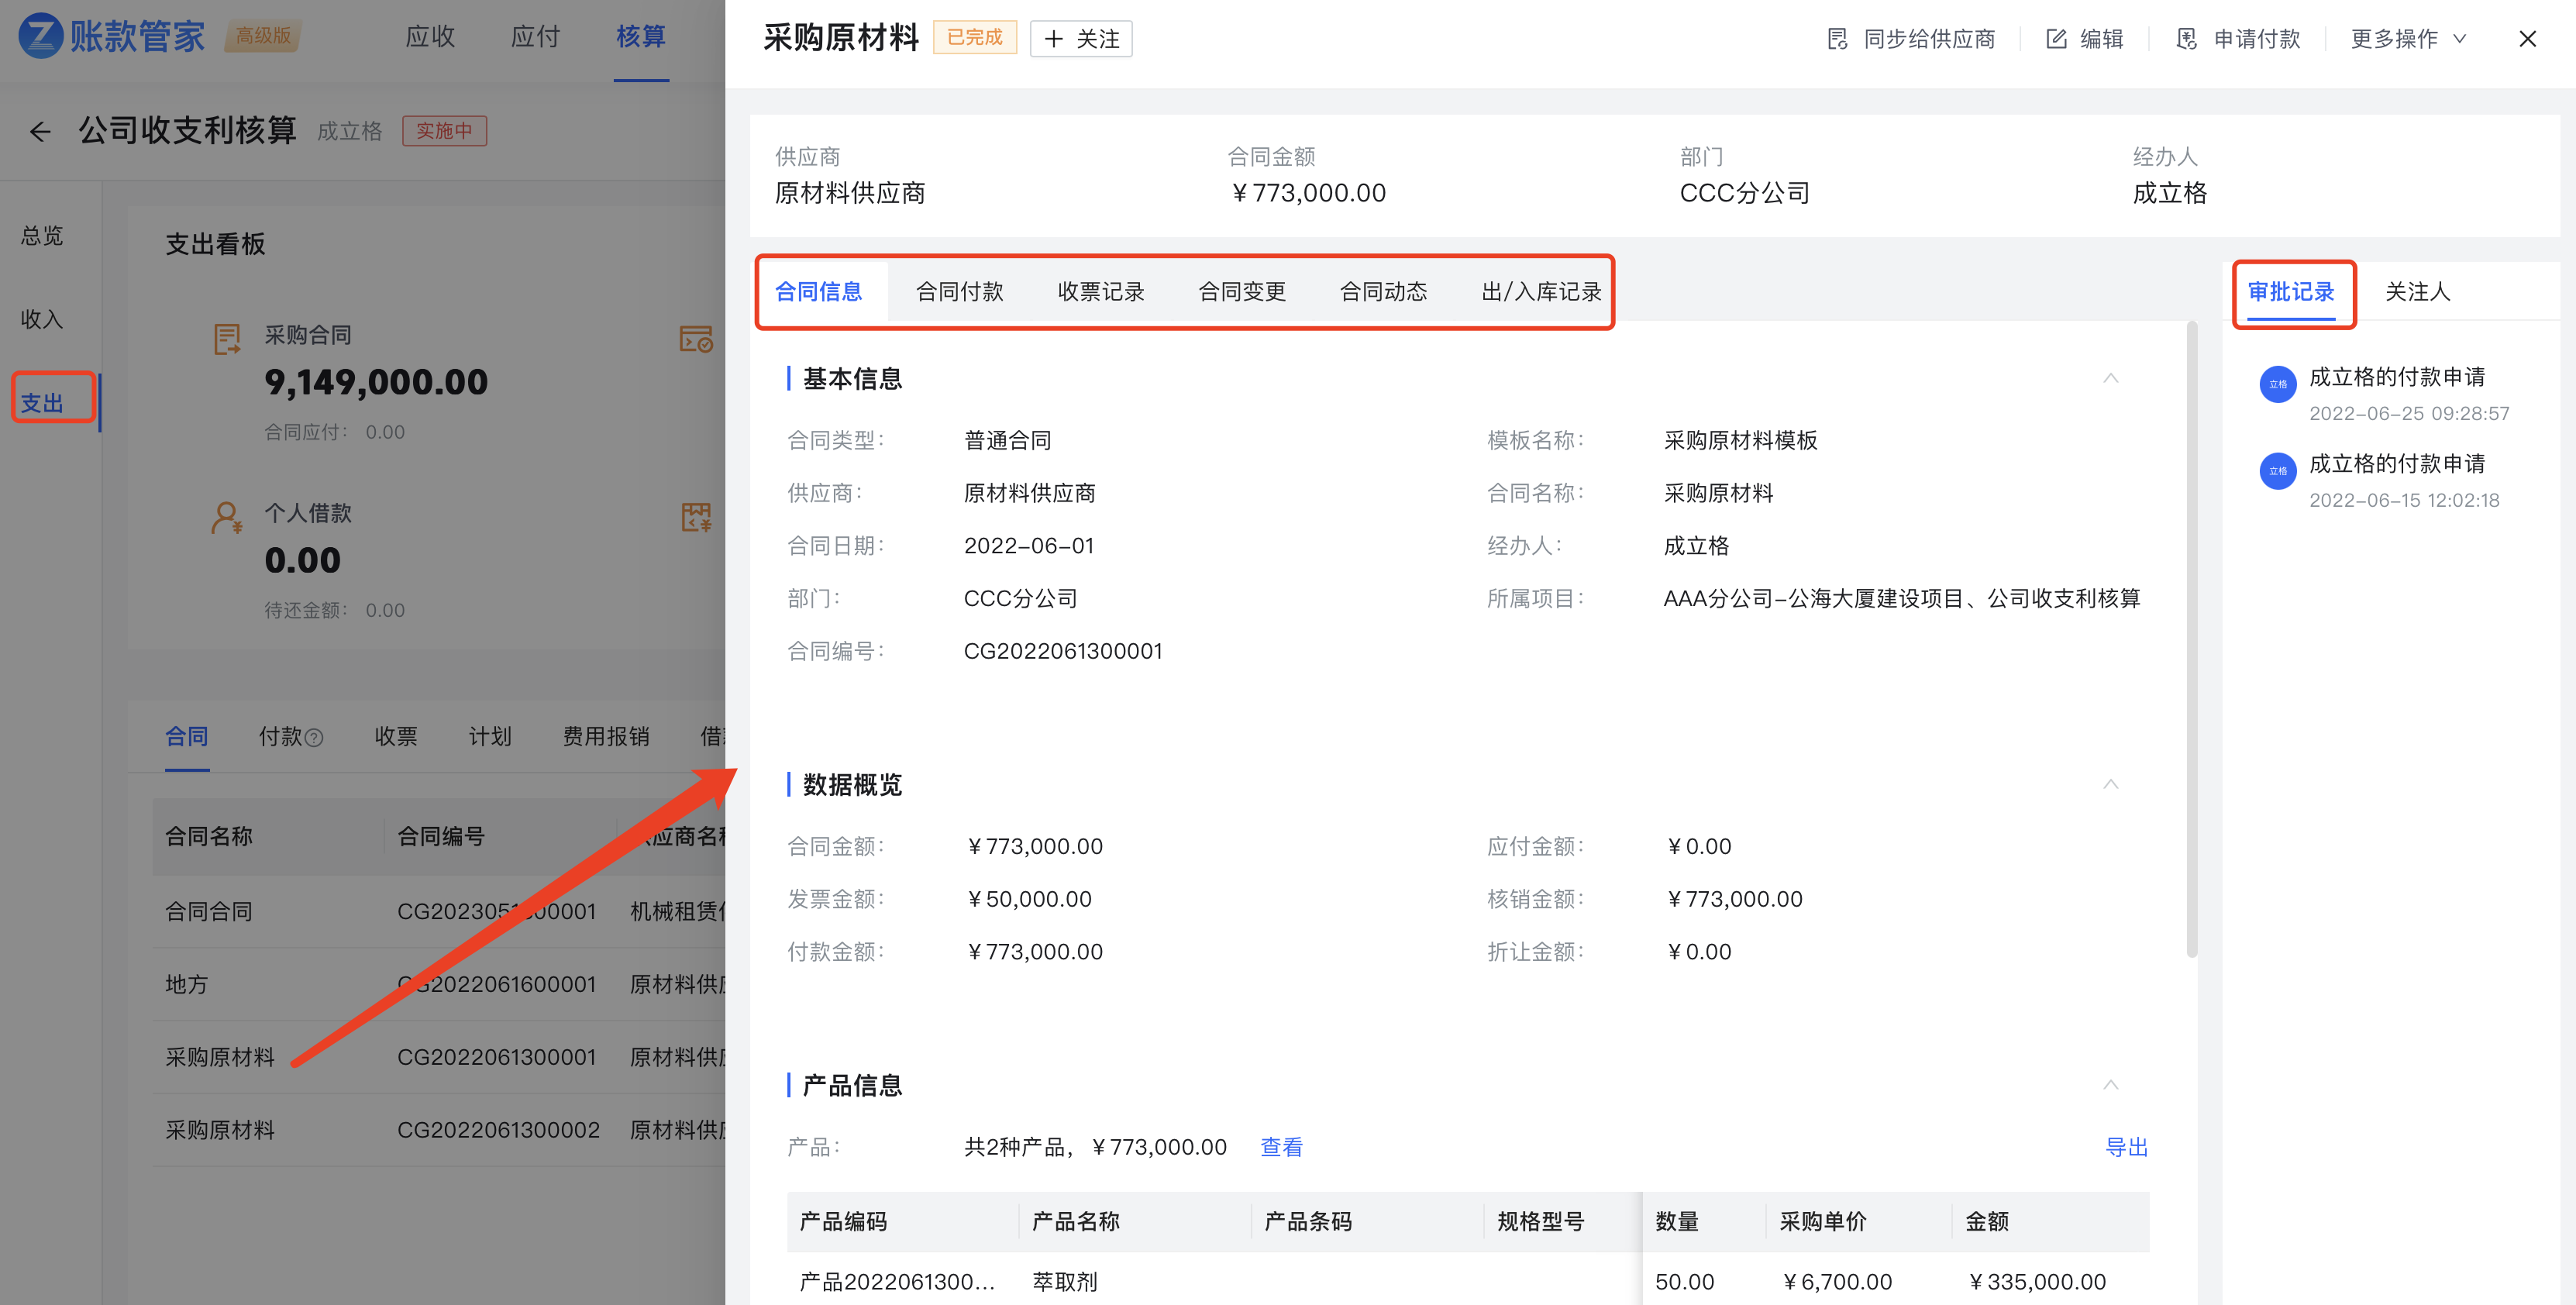Click the 导出 link
This screenshot has width=2576, height=1305.
click(x=2126, y=1147)
